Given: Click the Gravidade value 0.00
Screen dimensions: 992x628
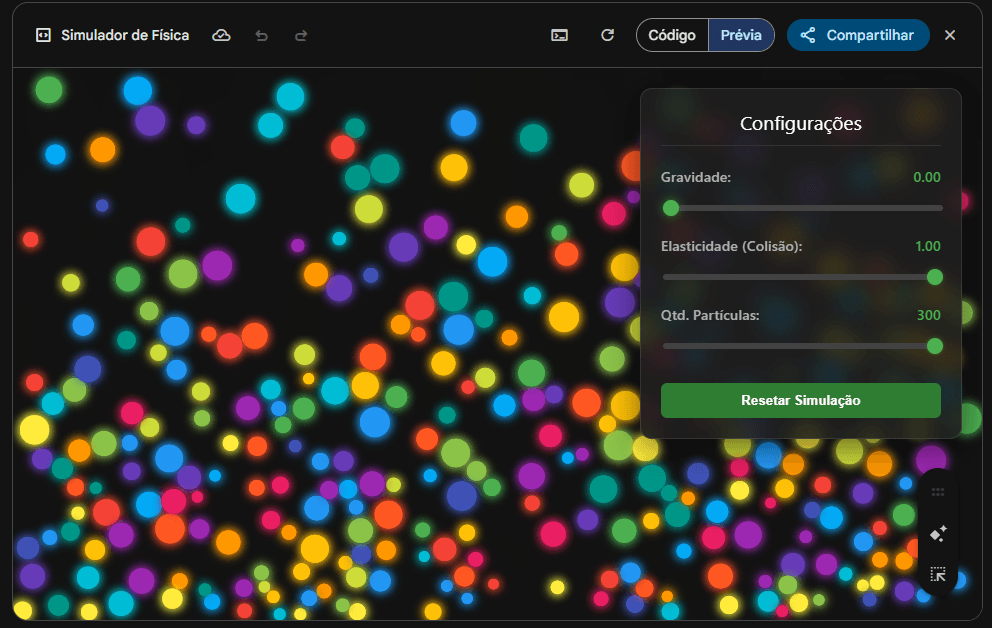Looking at the screenshot, I should (926, 177).
